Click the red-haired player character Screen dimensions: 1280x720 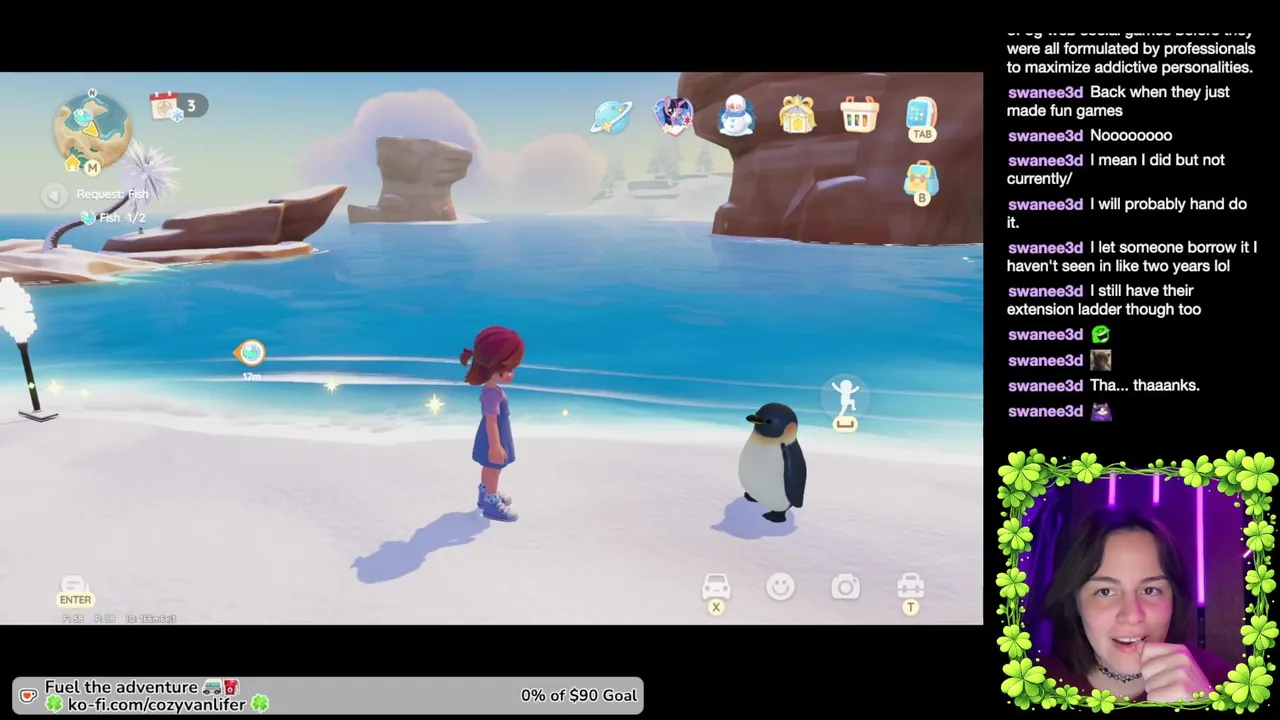pyautogui.click(x=493, y=423)
